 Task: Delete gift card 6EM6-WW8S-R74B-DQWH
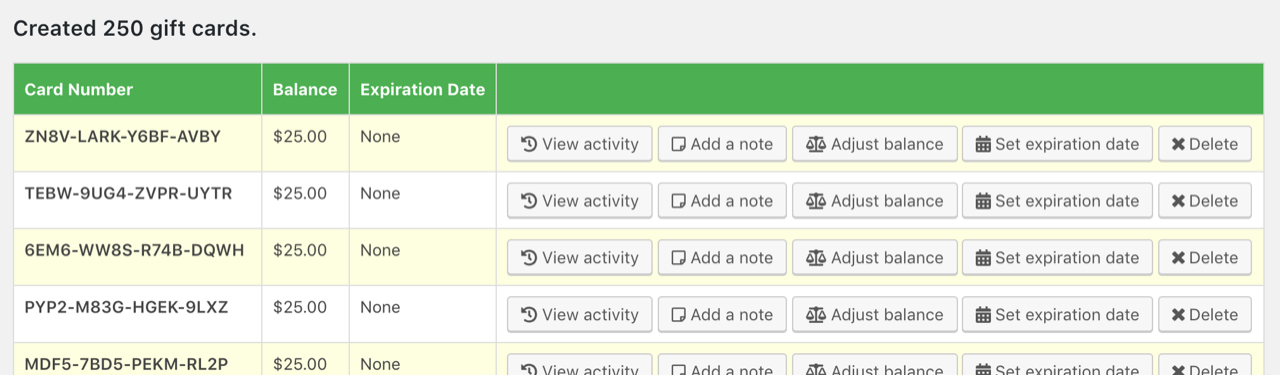[x=1204, y=258]
